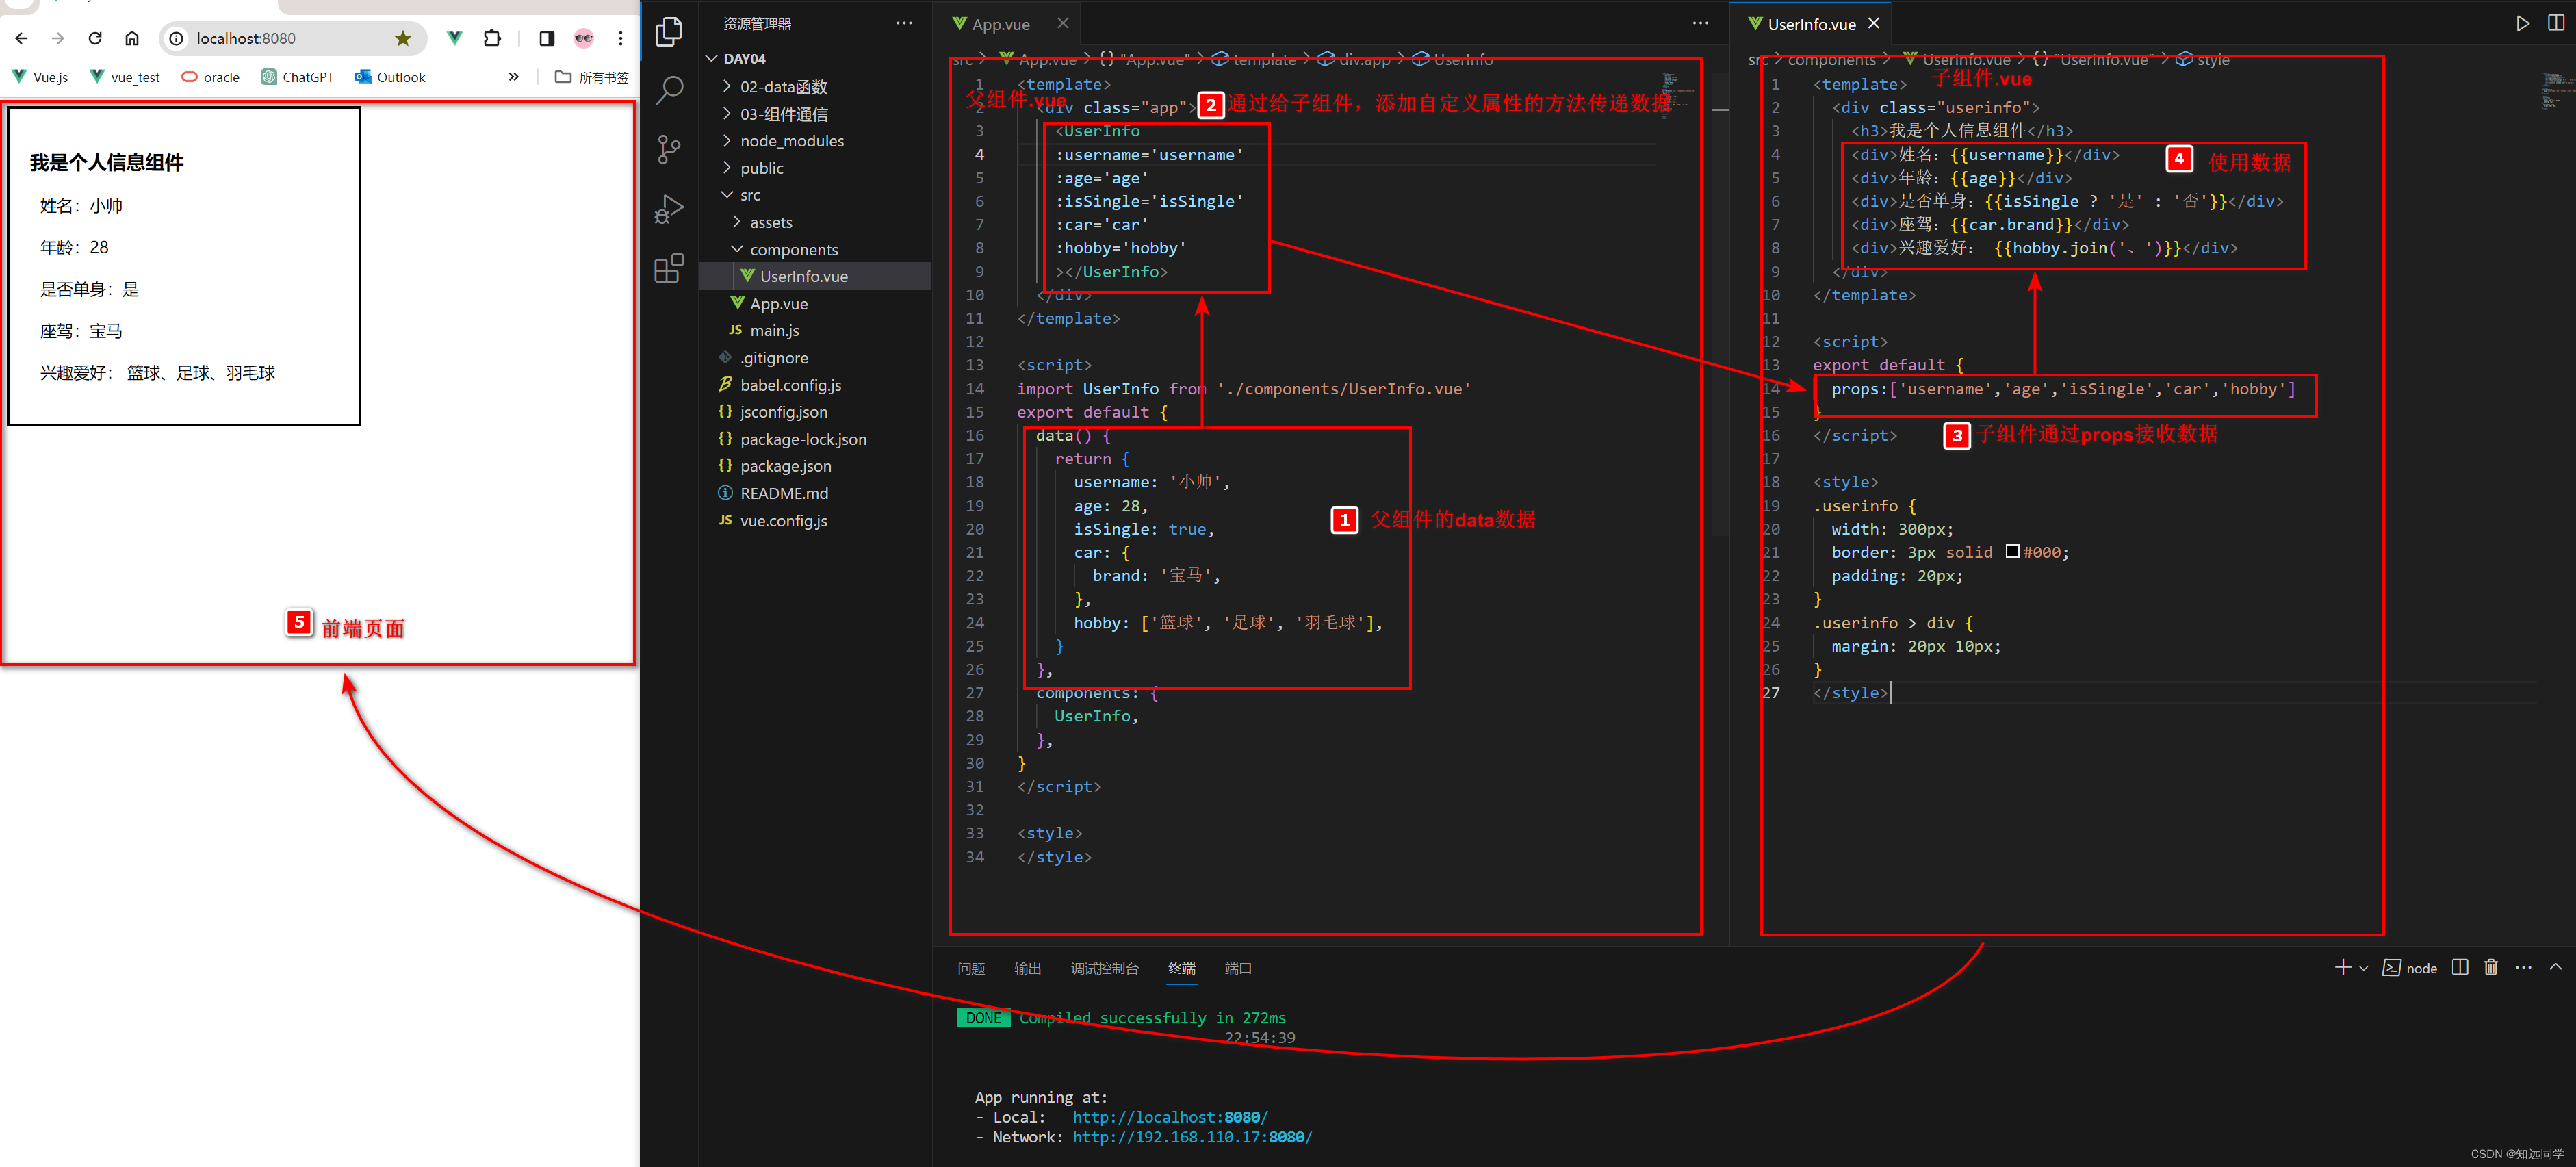Screen dimensions: 2576x1167
Task: Open the 终端 panel tab
Action: (x=1182, y=968)
